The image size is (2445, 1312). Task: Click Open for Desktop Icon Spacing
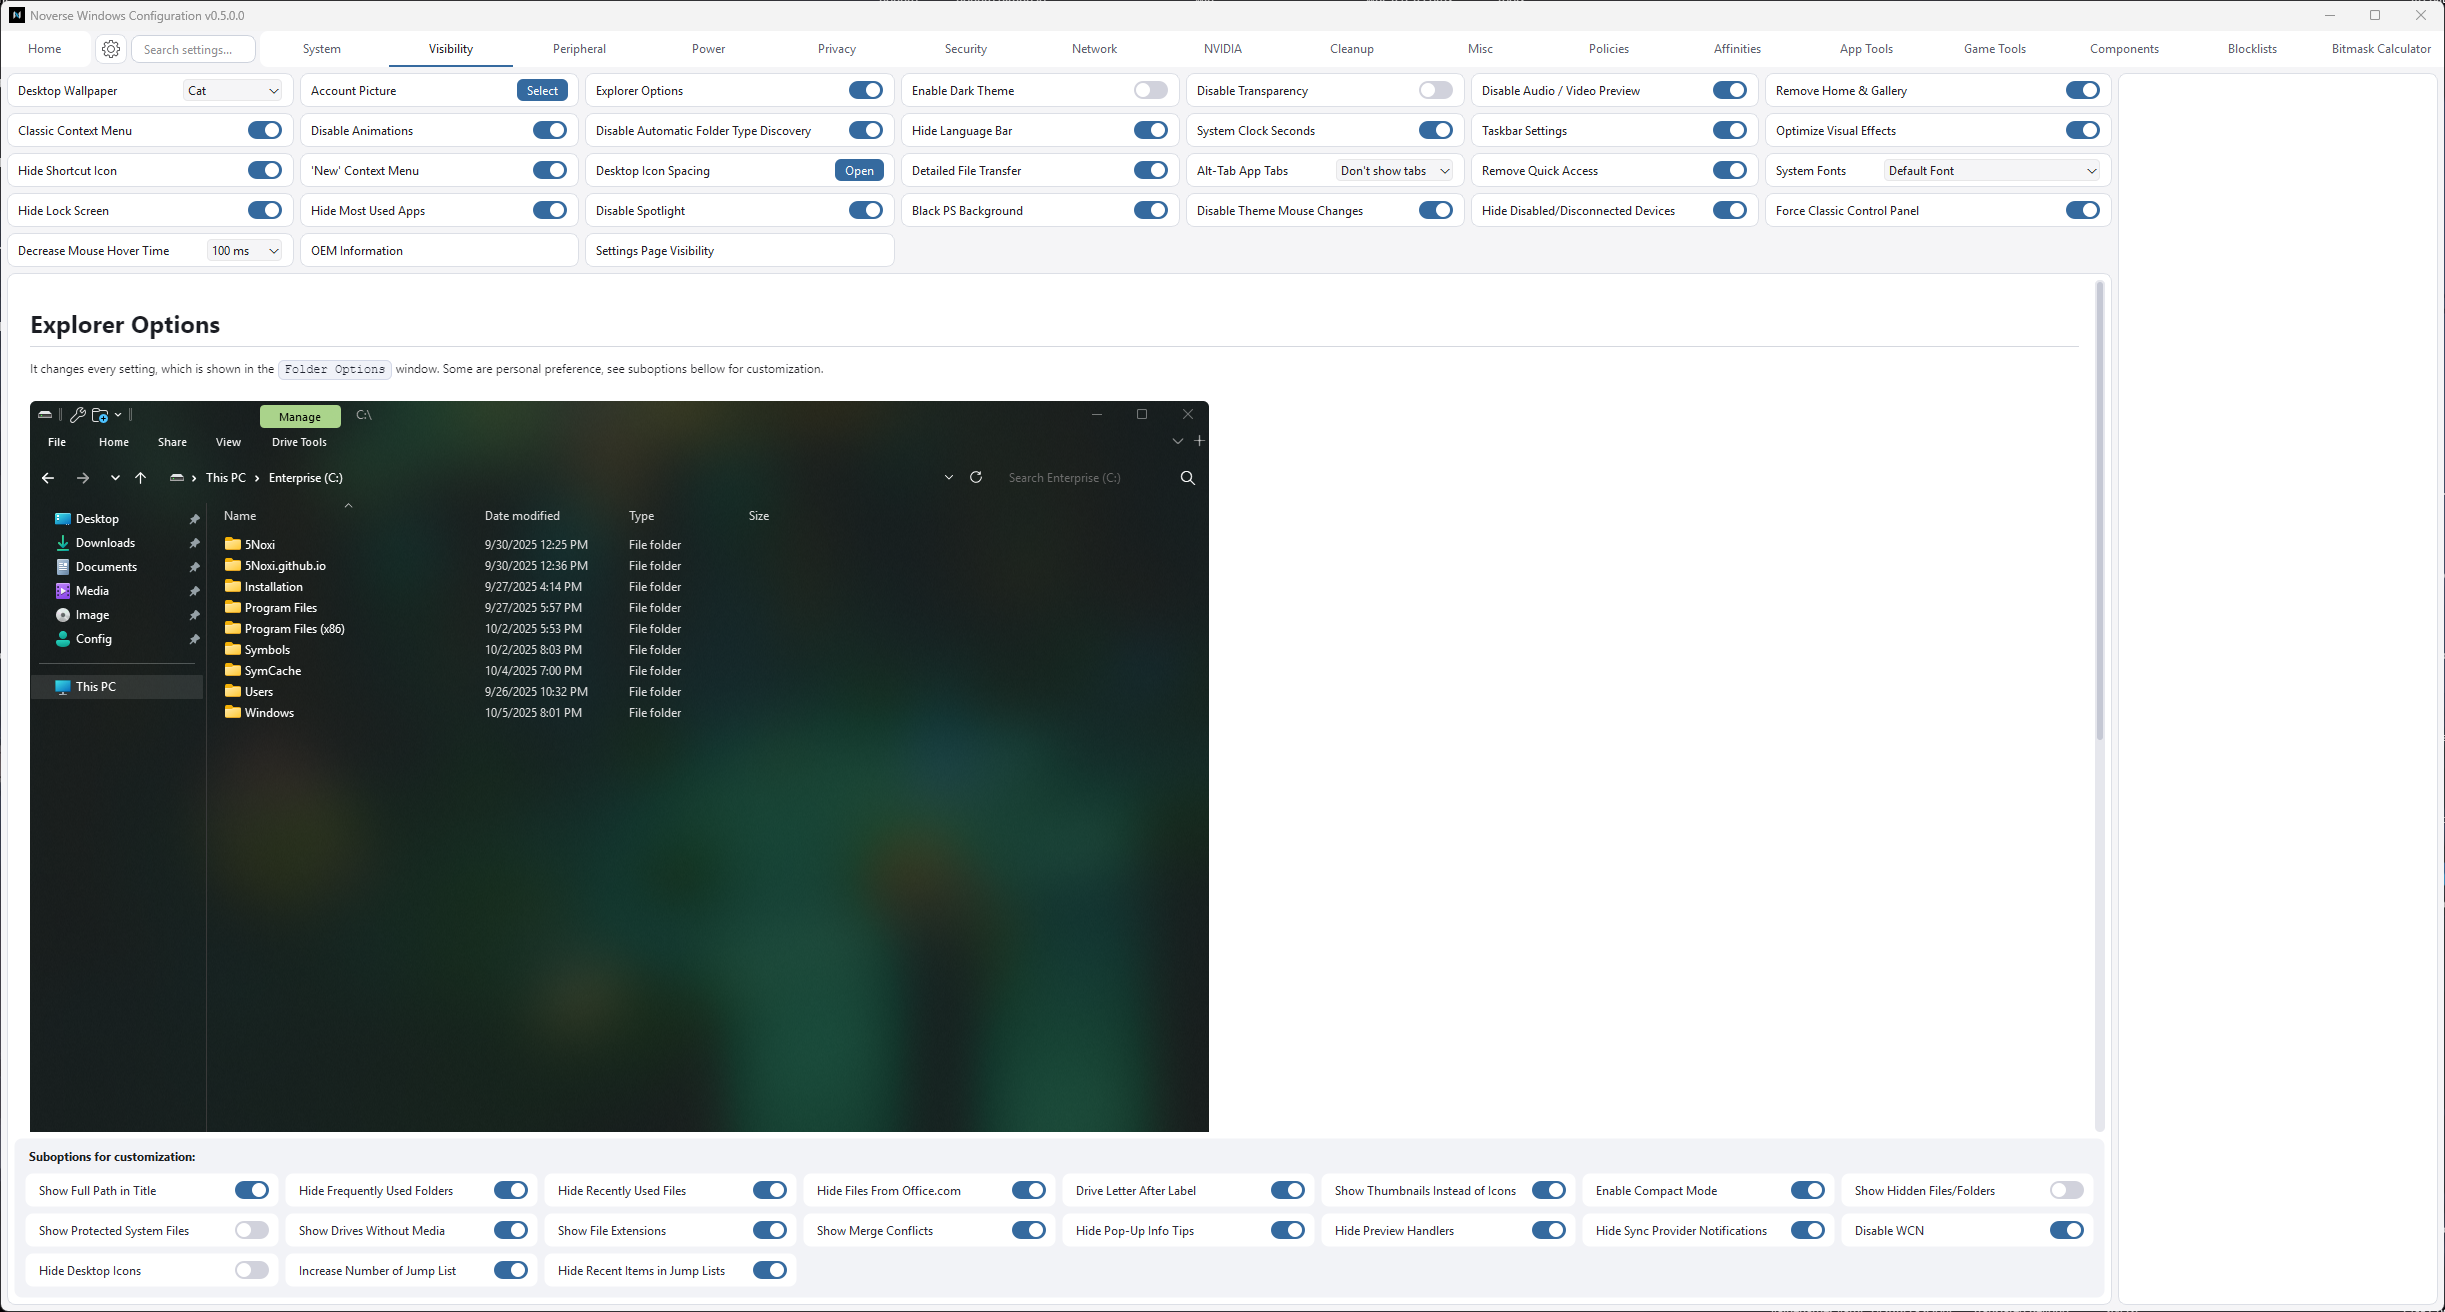click(859, 171)
